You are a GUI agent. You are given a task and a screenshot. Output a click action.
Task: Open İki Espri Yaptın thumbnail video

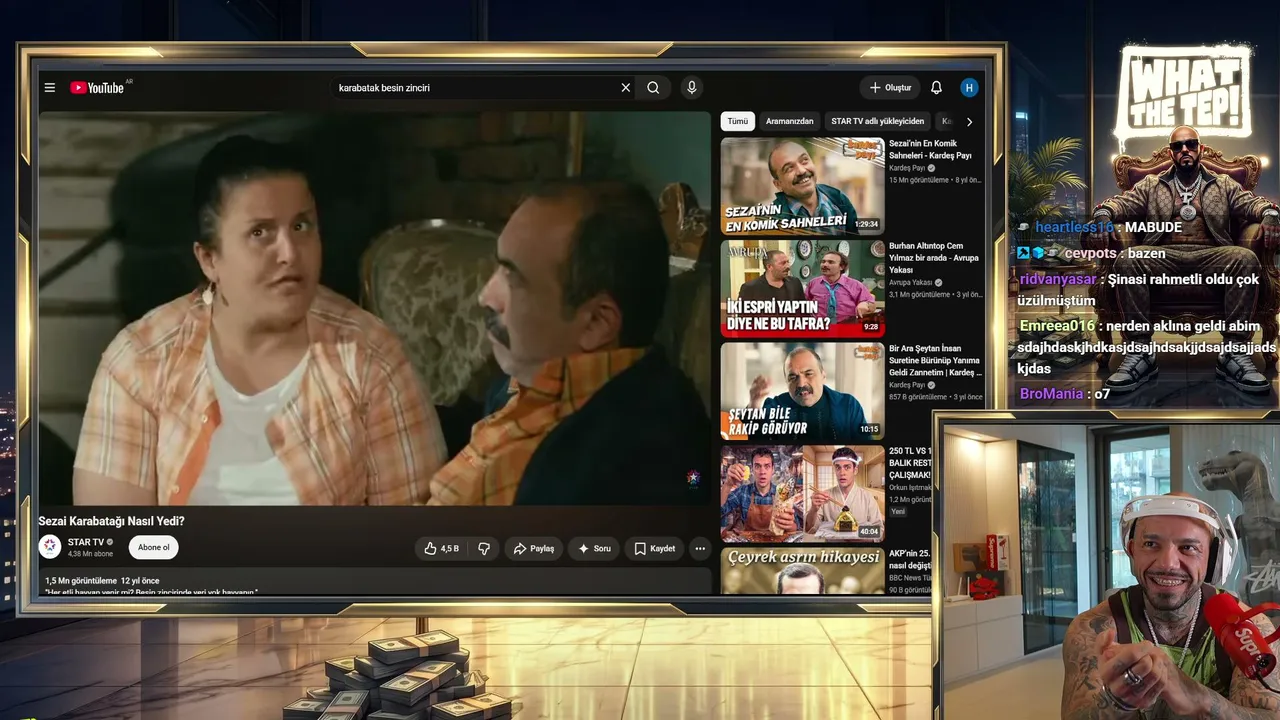click(803, 288)
